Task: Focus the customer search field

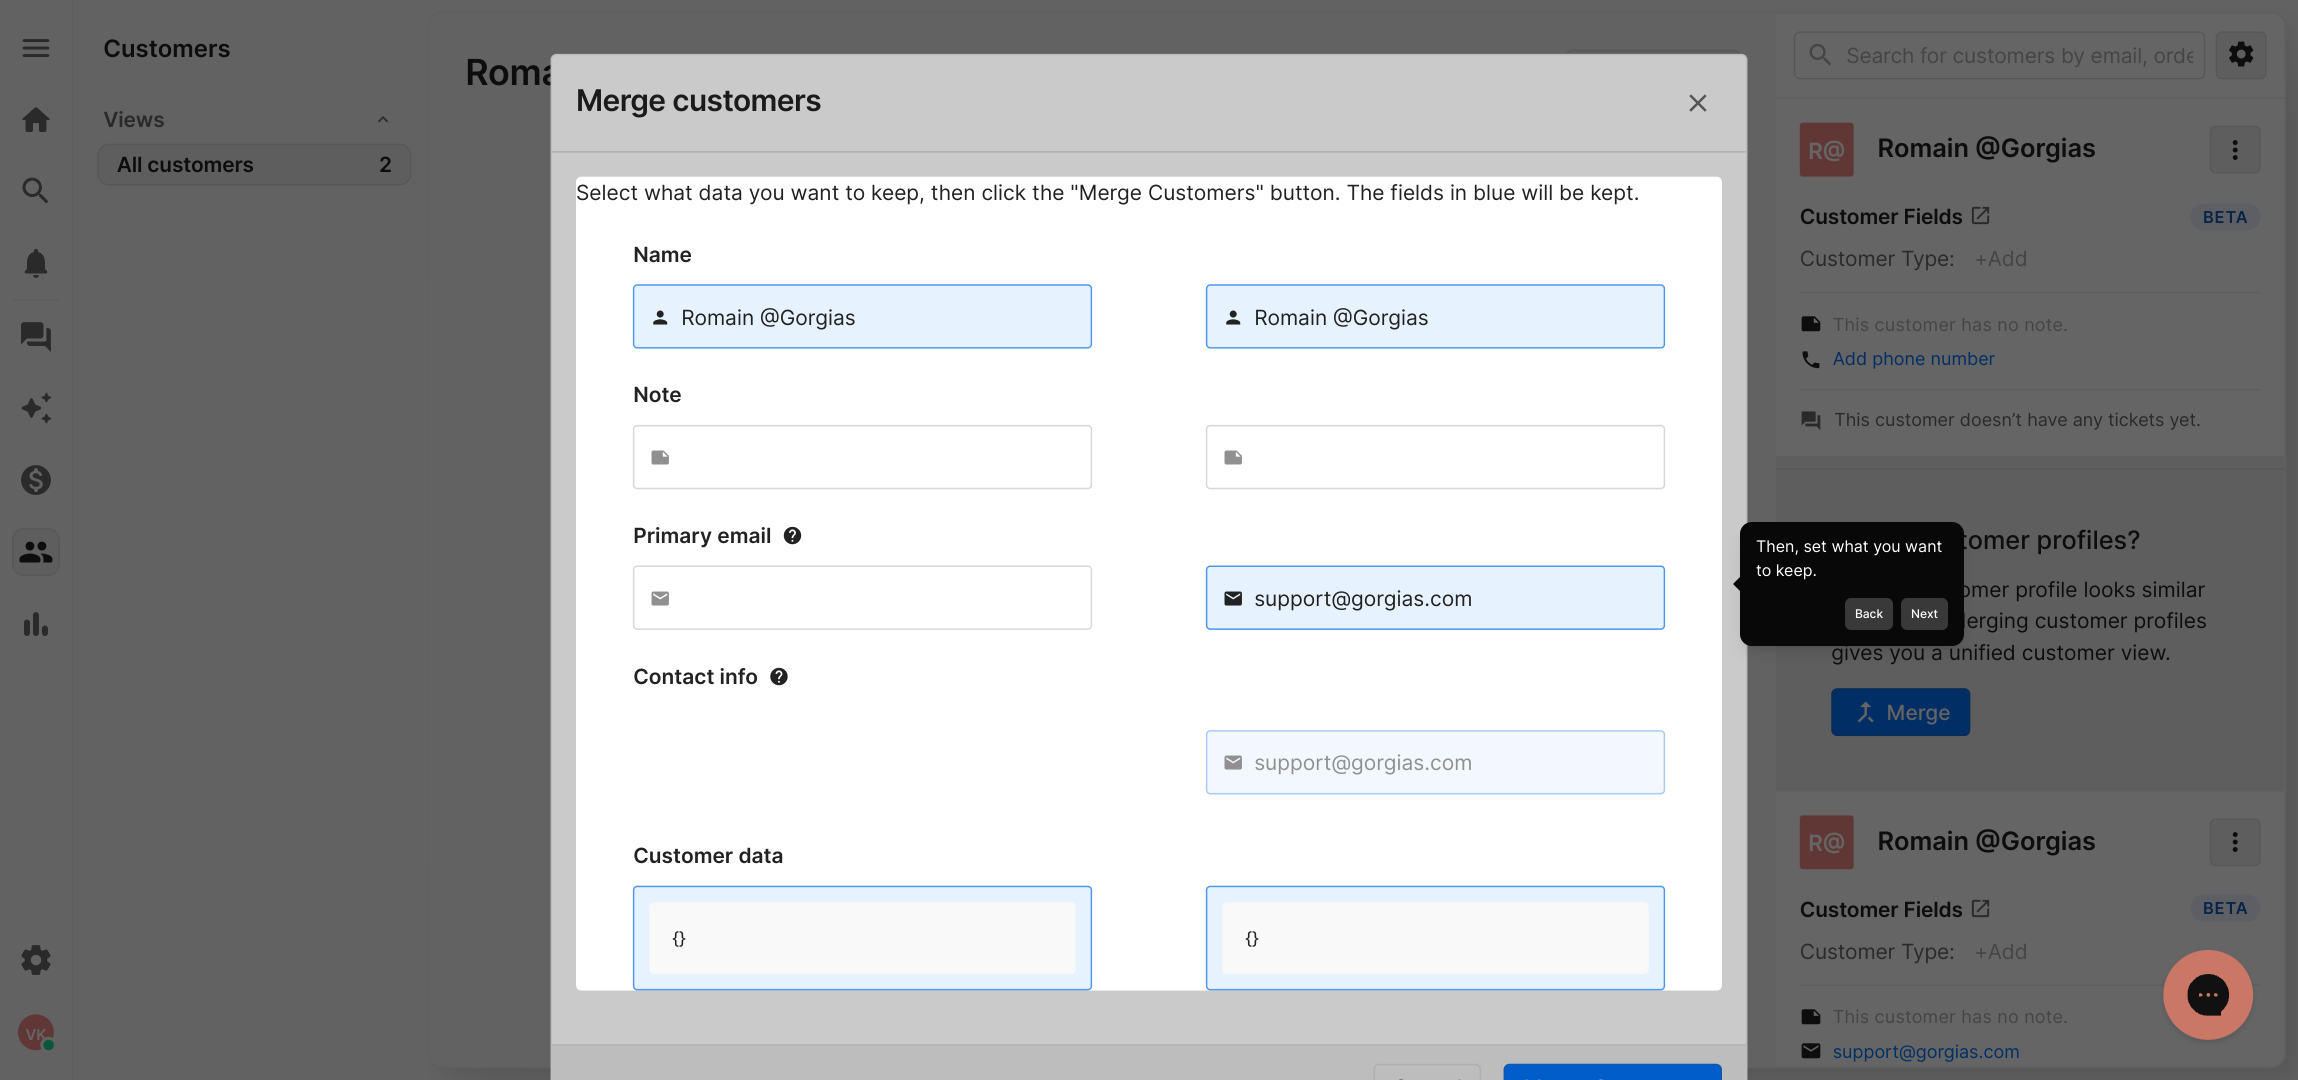Action: click(2000, 55)
